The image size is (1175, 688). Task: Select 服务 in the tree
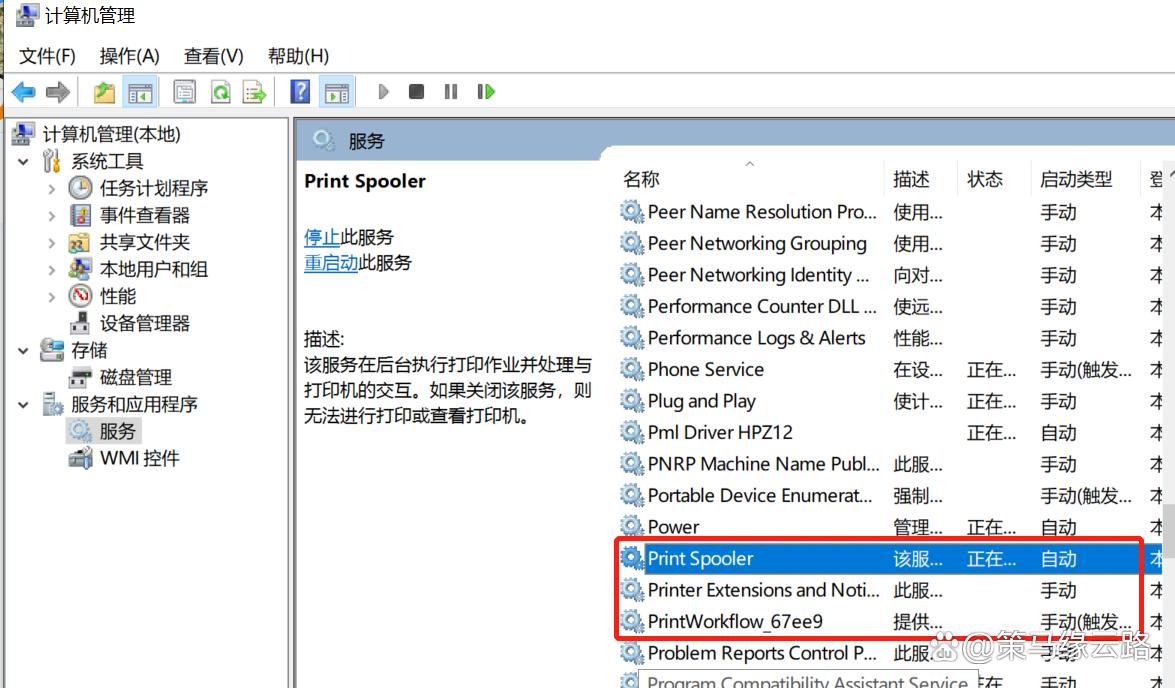118,431
